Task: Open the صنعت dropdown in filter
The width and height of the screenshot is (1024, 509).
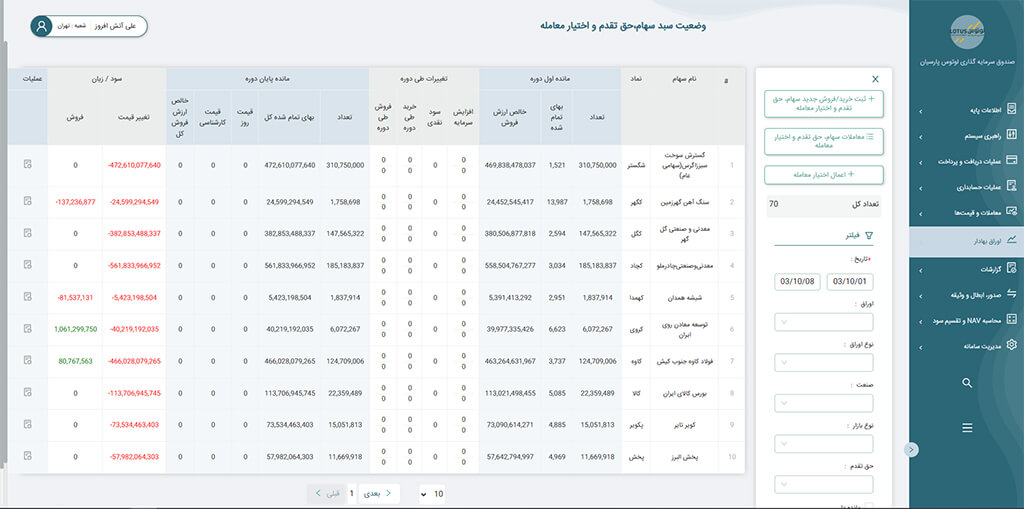Action: pos(823,403)
